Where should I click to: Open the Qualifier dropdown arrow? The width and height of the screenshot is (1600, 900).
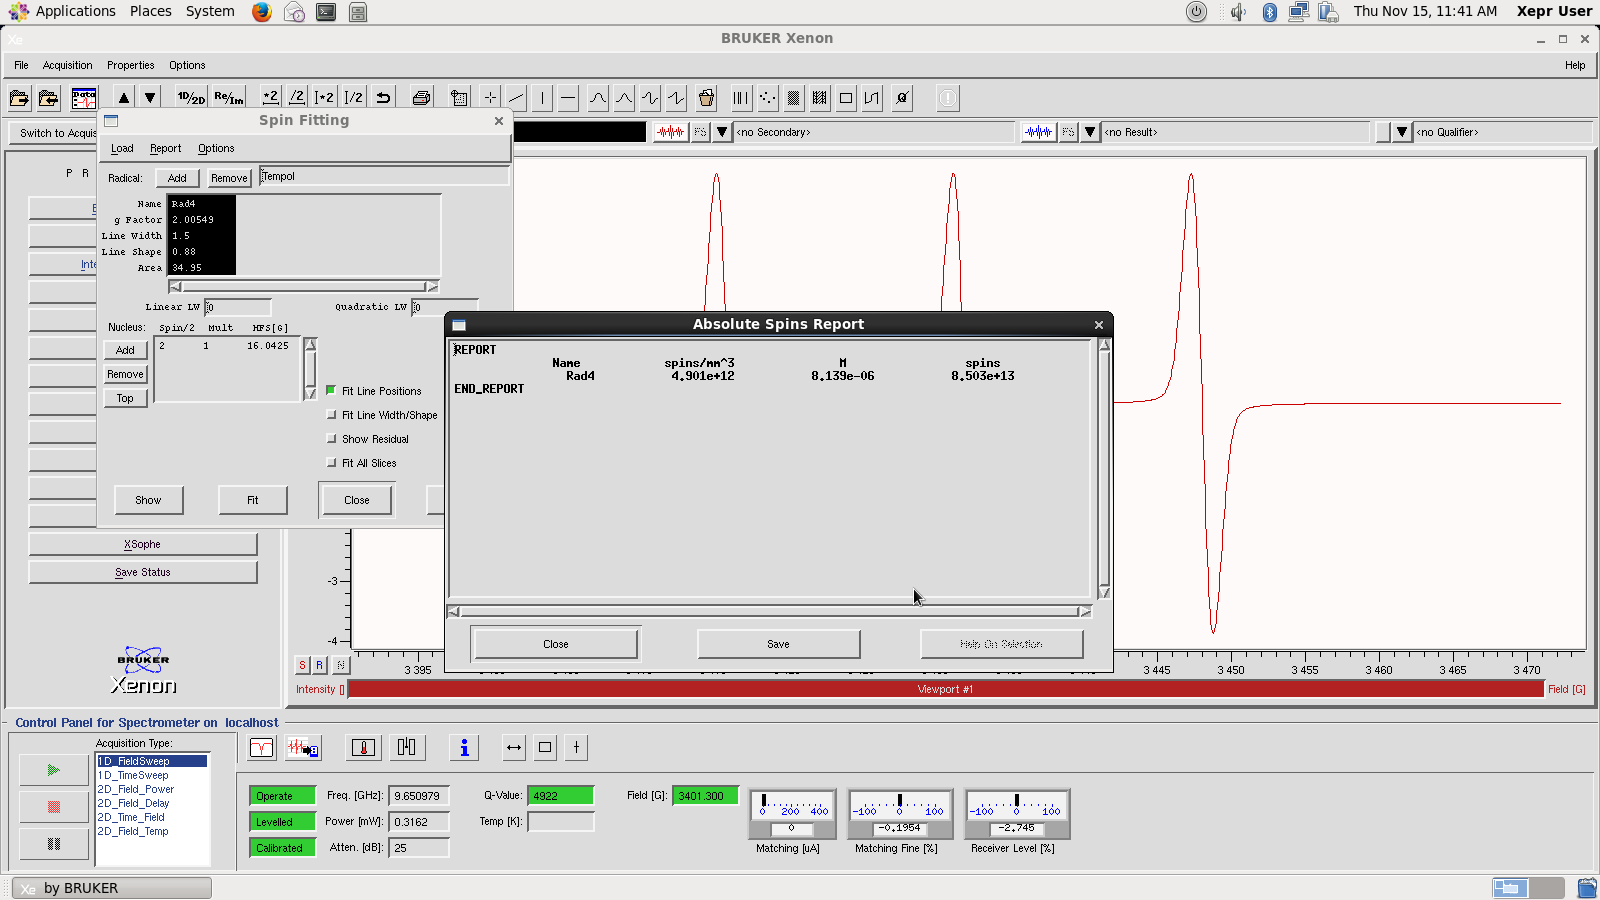click(1402, 132)
